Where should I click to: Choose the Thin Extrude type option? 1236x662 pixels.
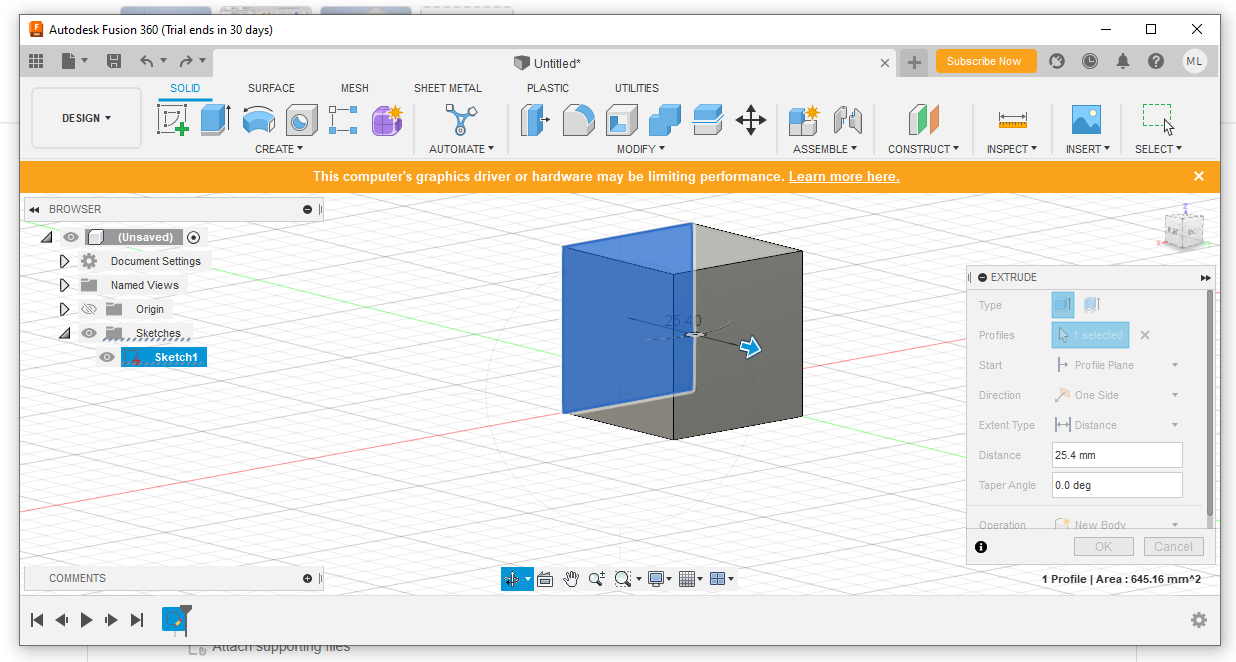[x=1091, y=305]
